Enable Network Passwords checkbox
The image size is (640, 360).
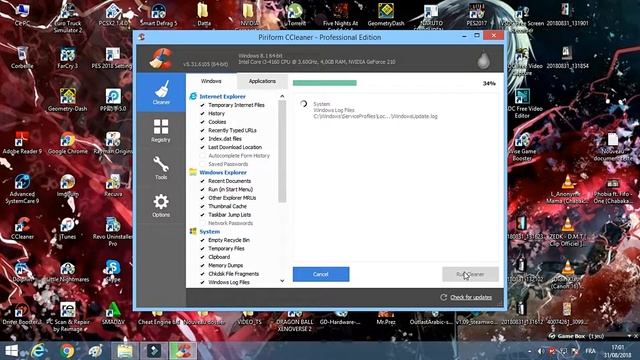coord(202,223)
